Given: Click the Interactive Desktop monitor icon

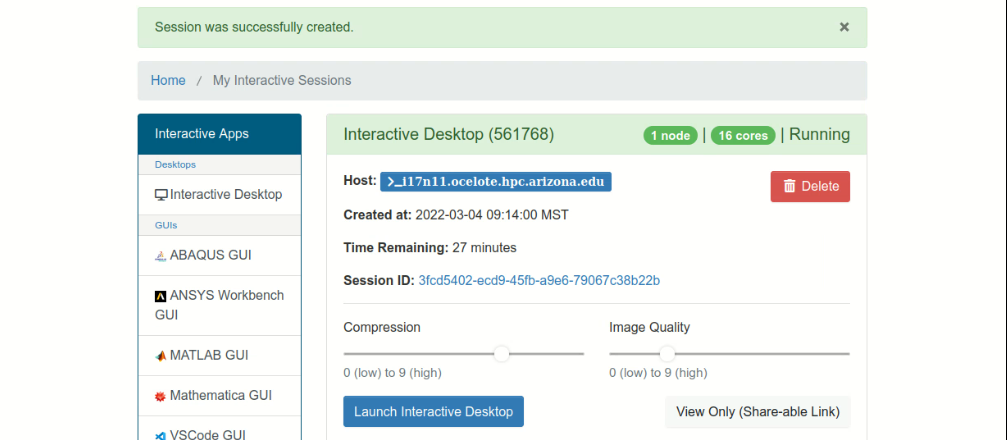Looking at the screenshot, I should tap(161, 195).
